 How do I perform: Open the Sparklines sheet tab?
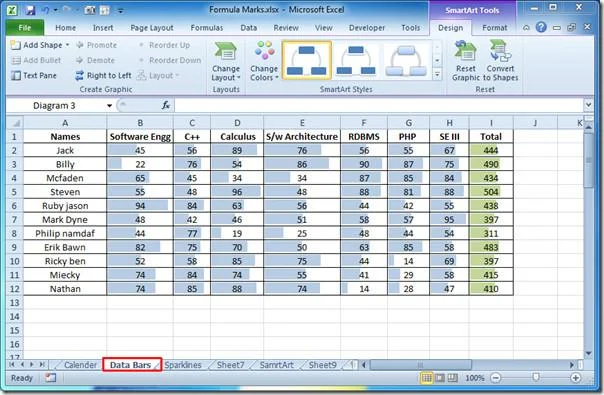pos(183,365)
